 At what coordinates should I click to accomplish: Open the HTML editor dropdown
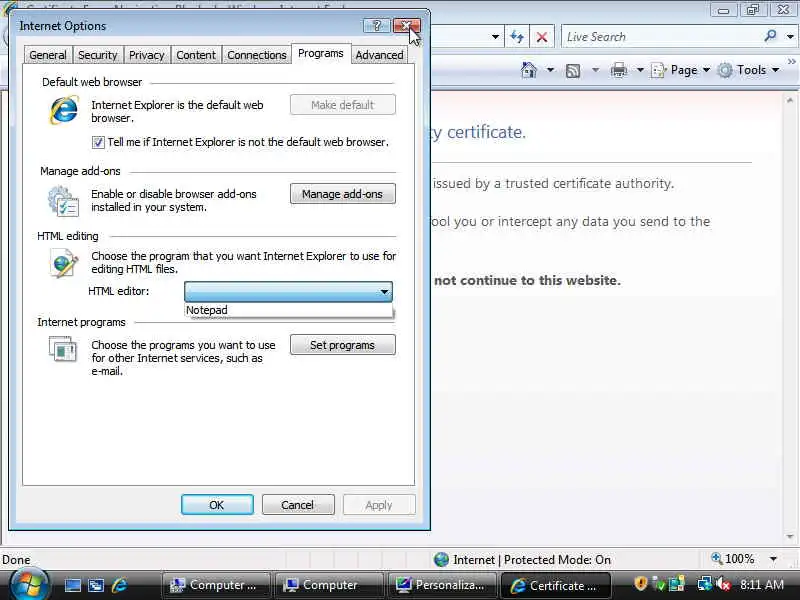coord(288,291)
